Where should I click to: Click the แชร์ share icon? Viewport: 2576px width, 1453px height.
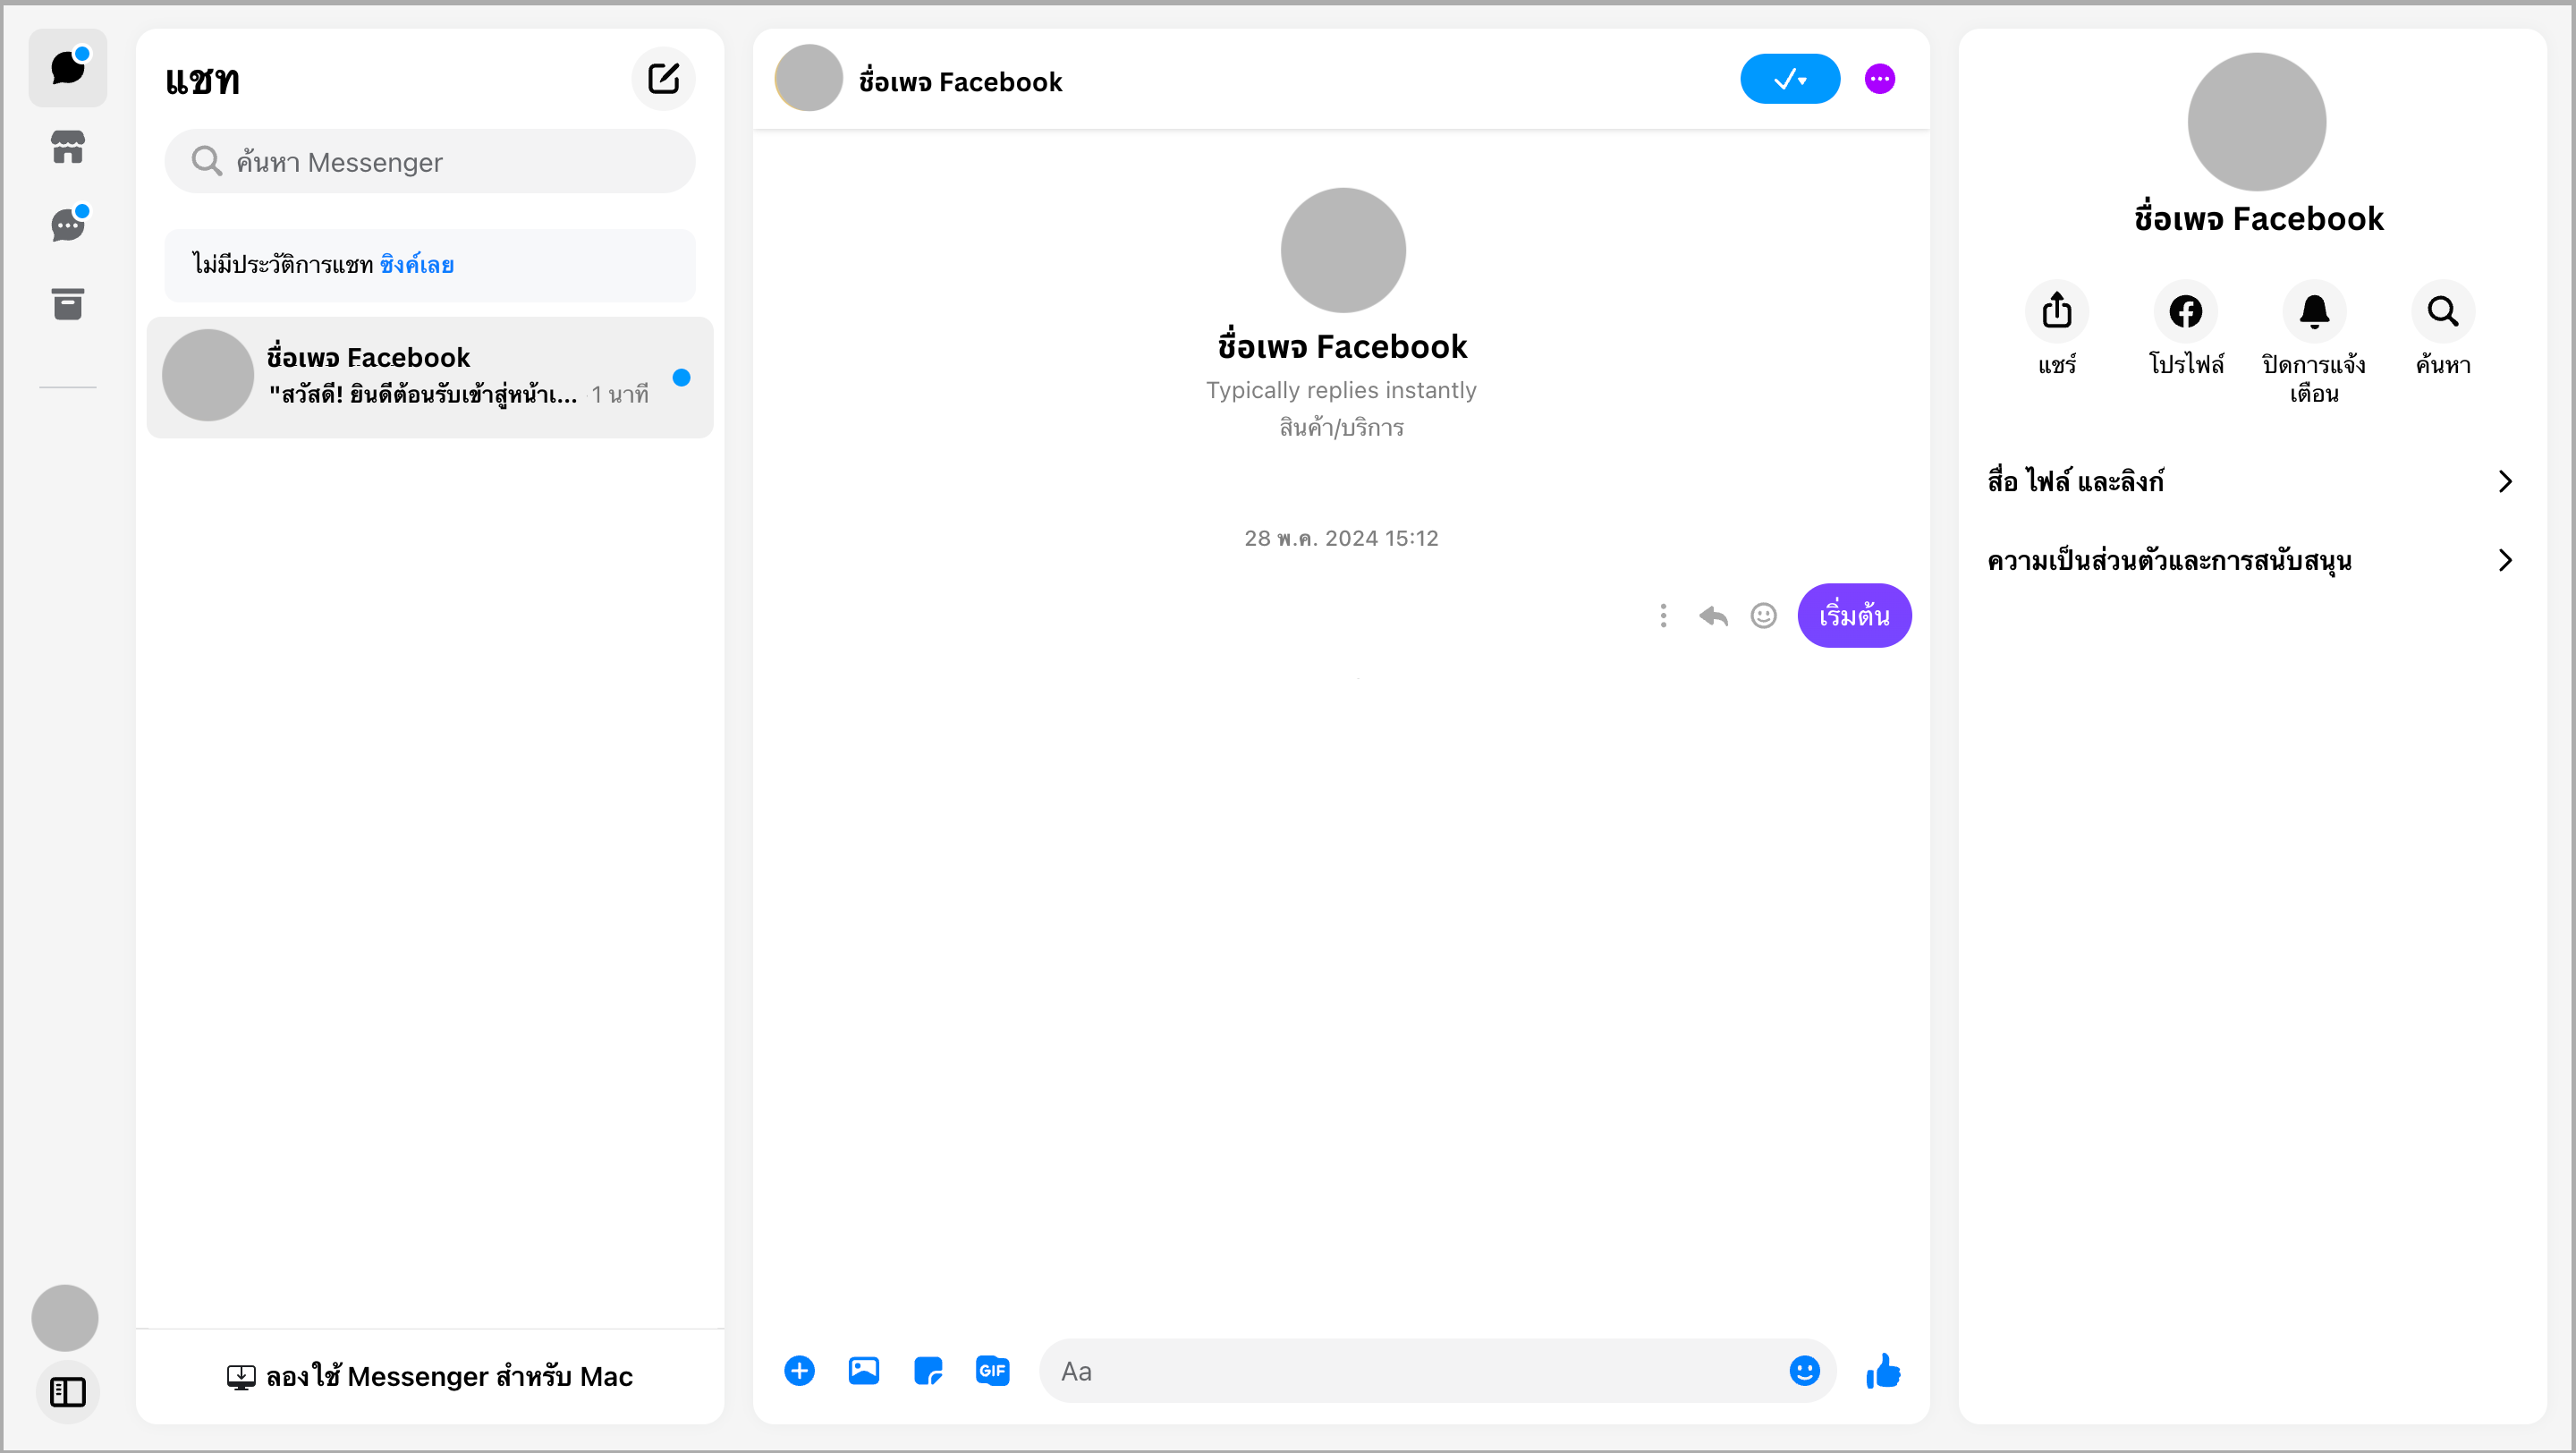pyautogui.click(x=2056, y=311)
